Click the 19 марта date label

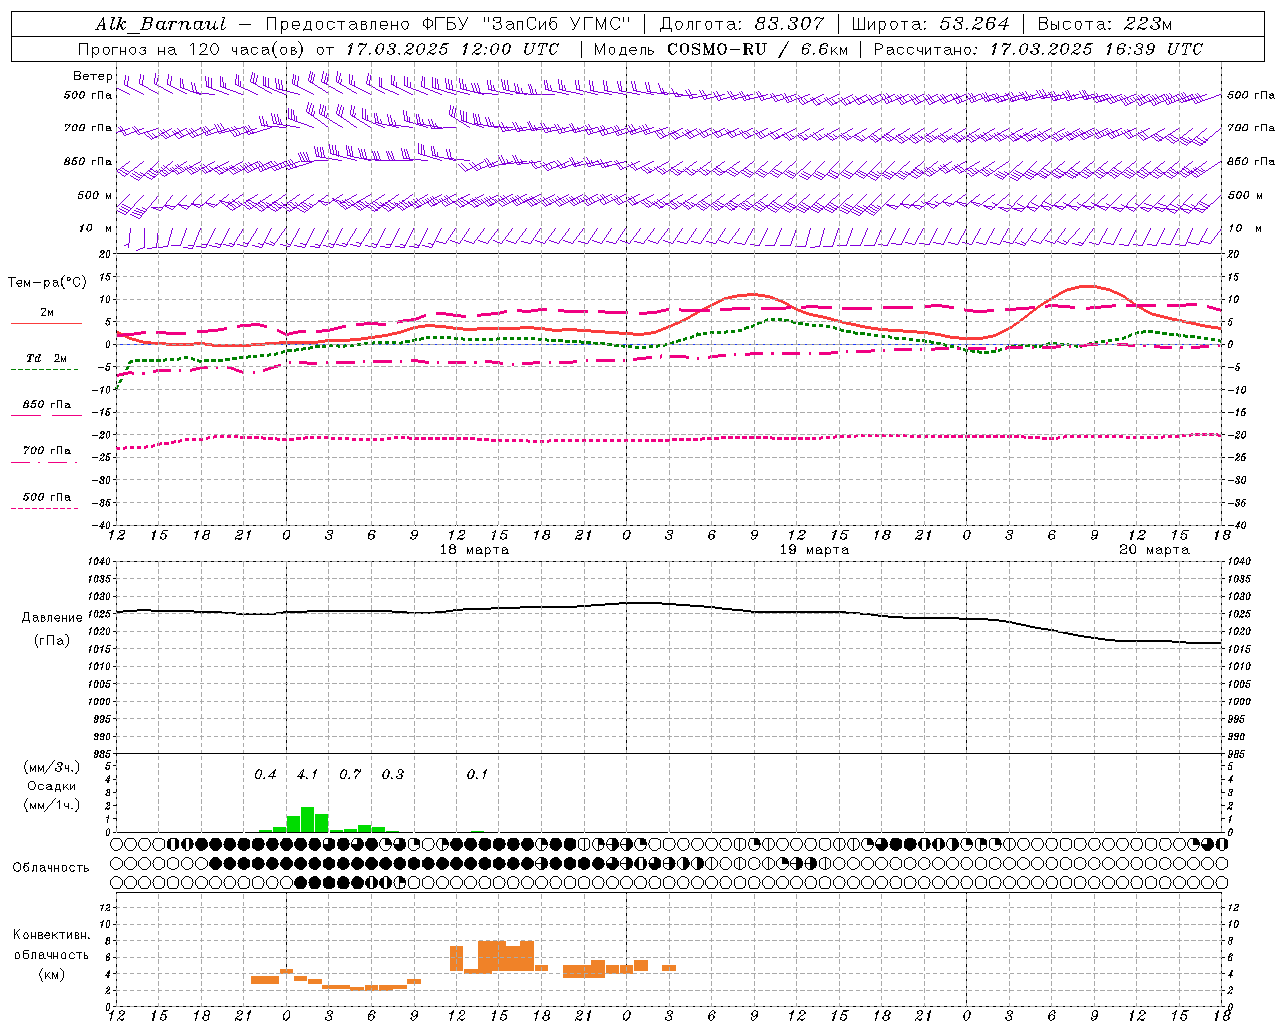point(814,550)
